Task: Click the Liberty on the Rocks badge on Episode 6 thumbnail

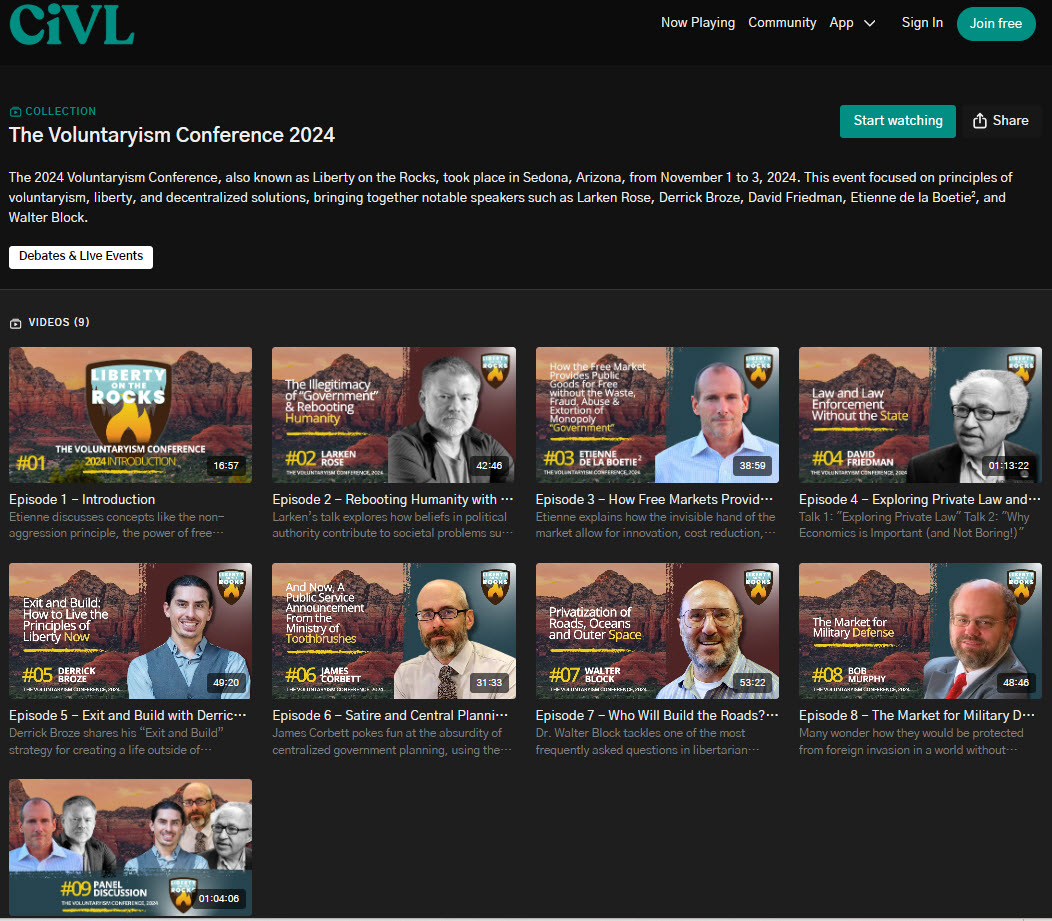Action: 495,587
